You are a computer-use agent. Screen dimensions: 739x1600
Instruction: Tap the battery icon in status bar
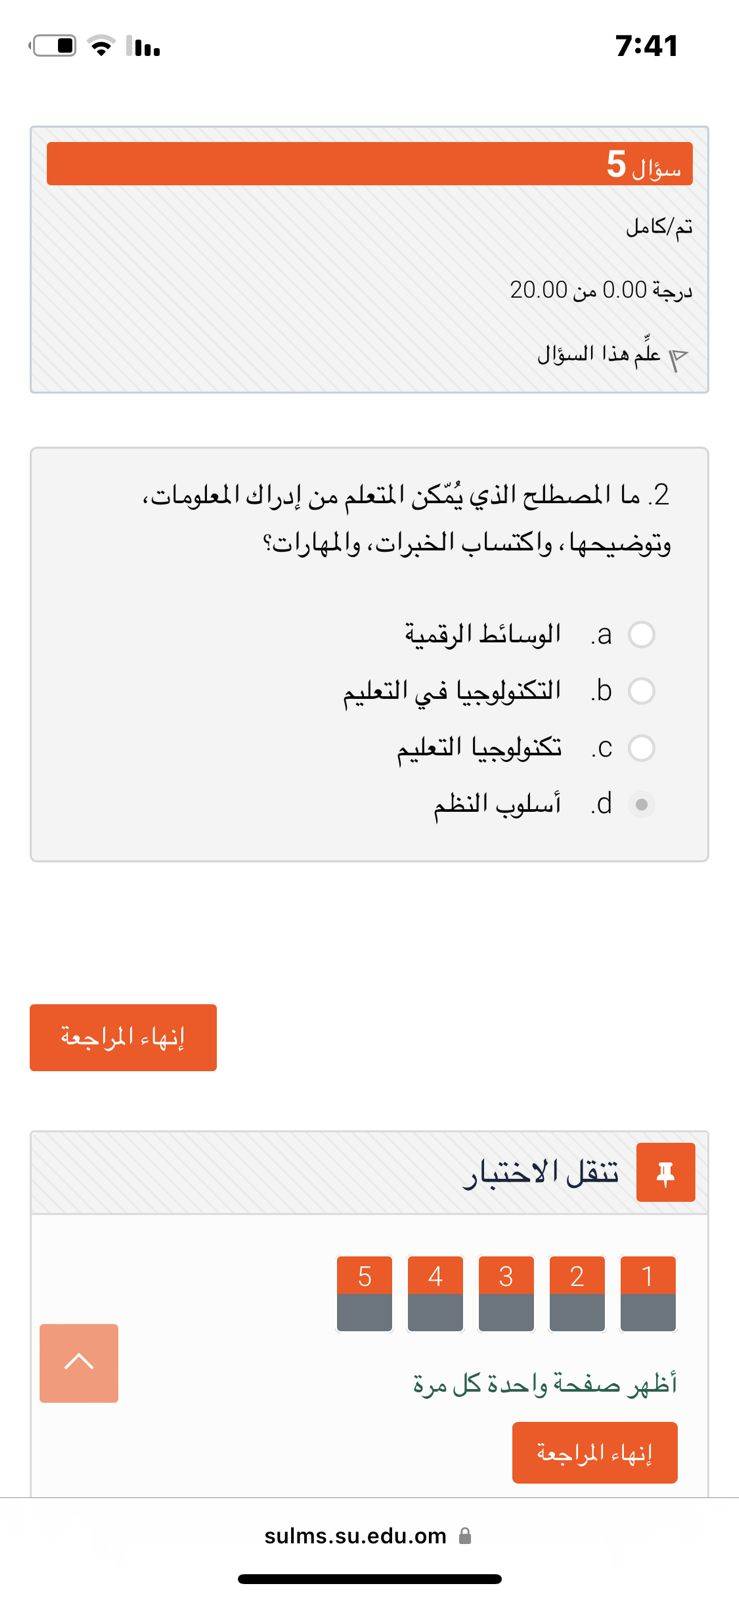pyautogui.click(x=54, y=46)
